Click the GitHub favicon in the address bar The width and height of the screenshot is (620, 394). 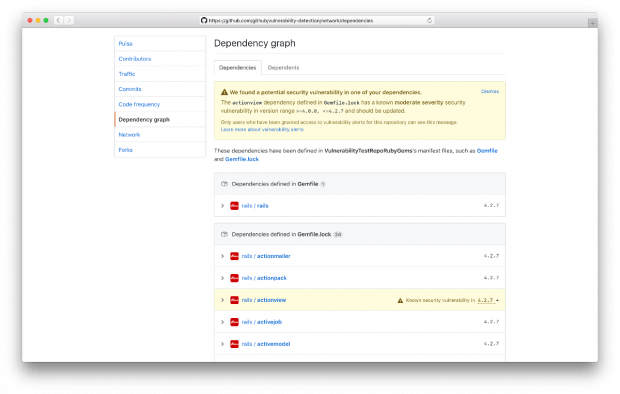204,20
